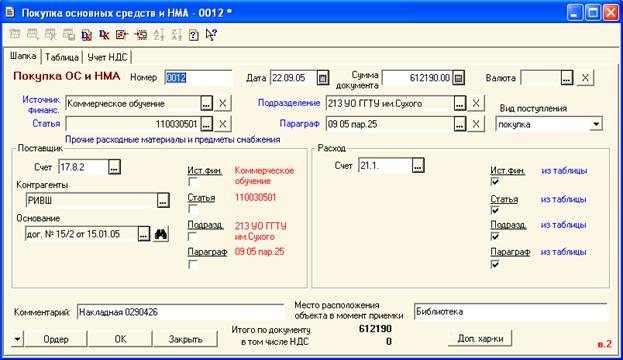Clear the Статья field with X
Viewport: 623px width, 360px height.
[222, 124]
